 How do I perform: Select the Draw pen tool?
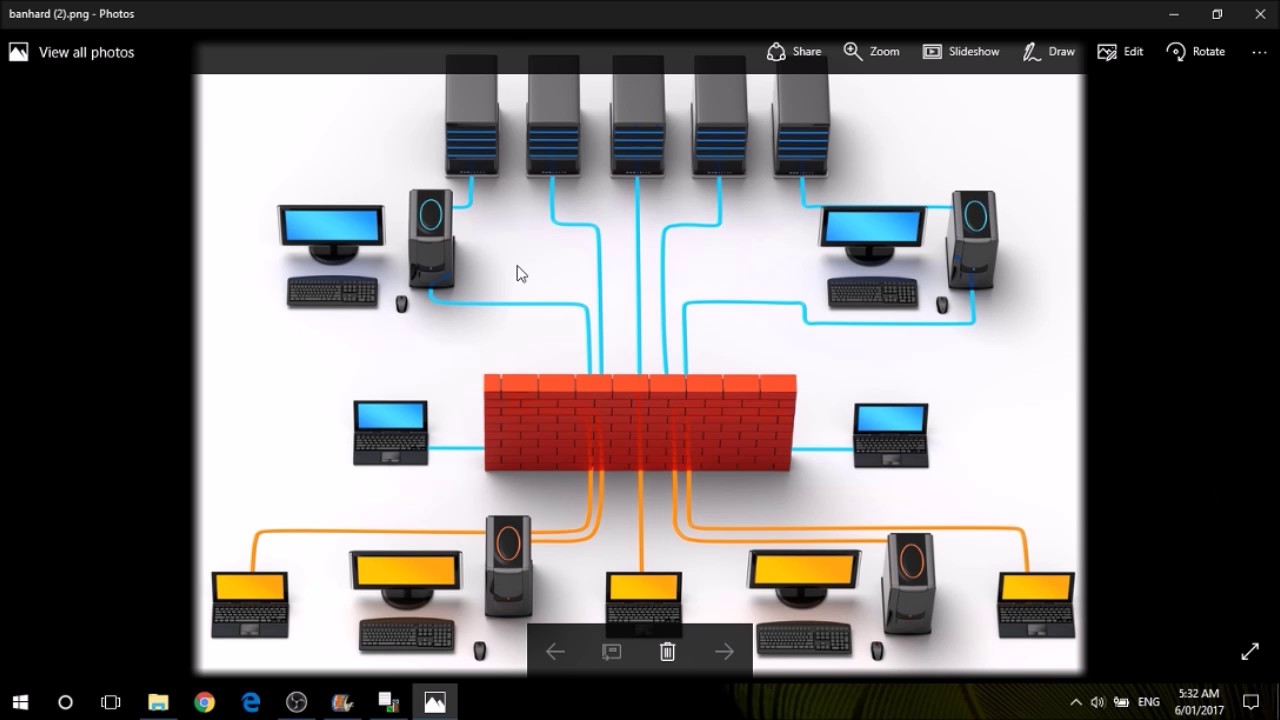tap(1048, 52)
